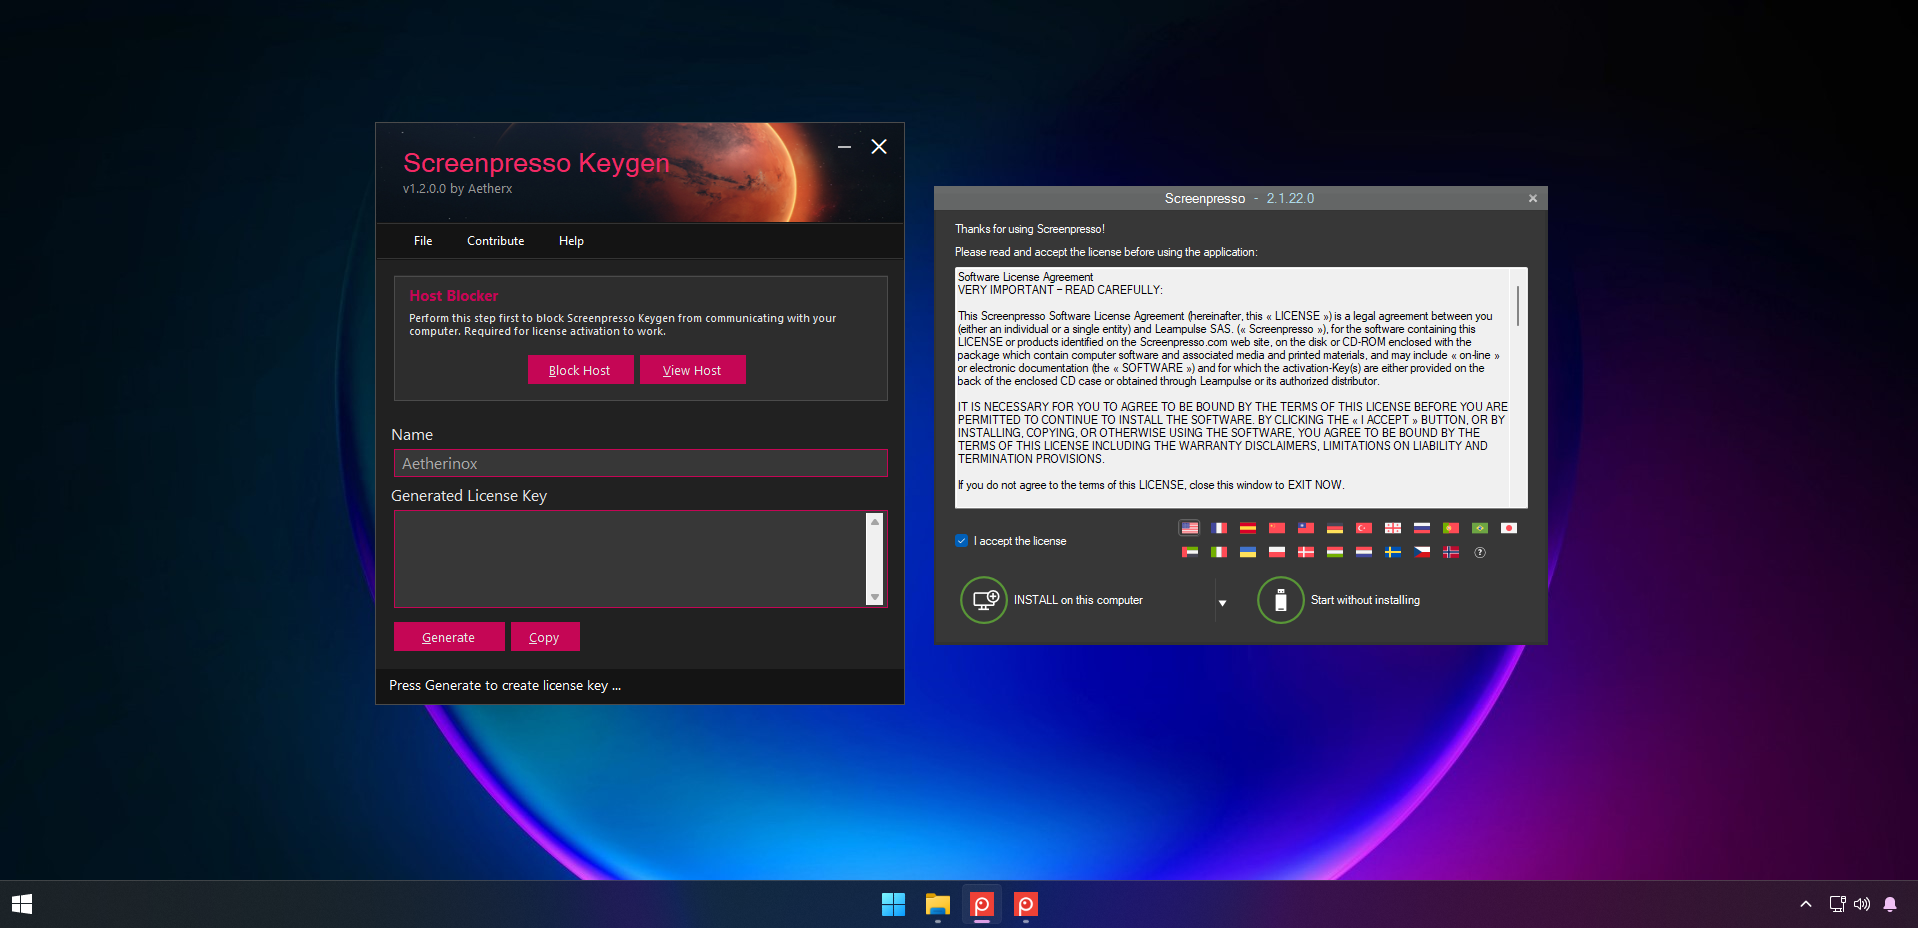This screenshot has width=1918, height=928.
Task: Click the license key box scroll-up arrow
Action: click(875, 521)
